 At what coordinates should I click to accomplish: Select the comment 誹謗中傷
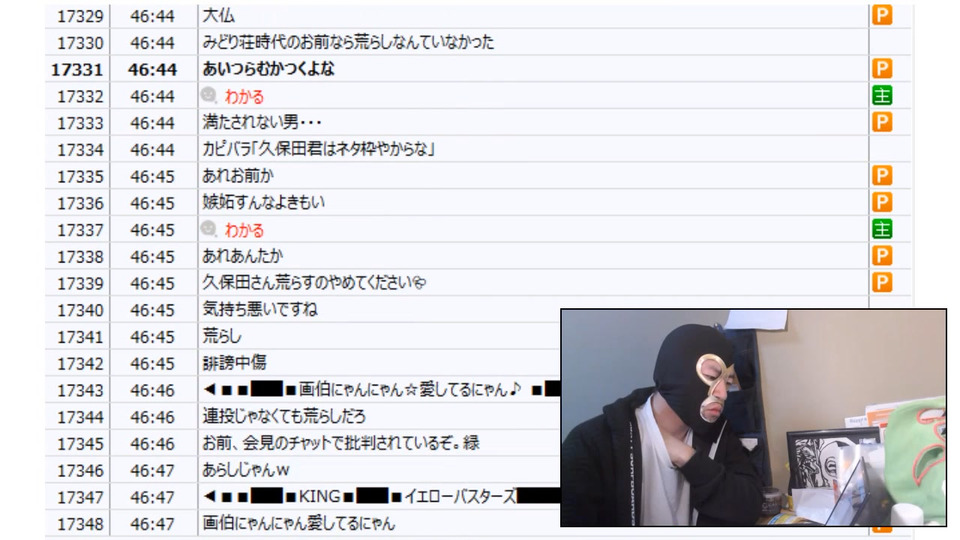point(234,363)
